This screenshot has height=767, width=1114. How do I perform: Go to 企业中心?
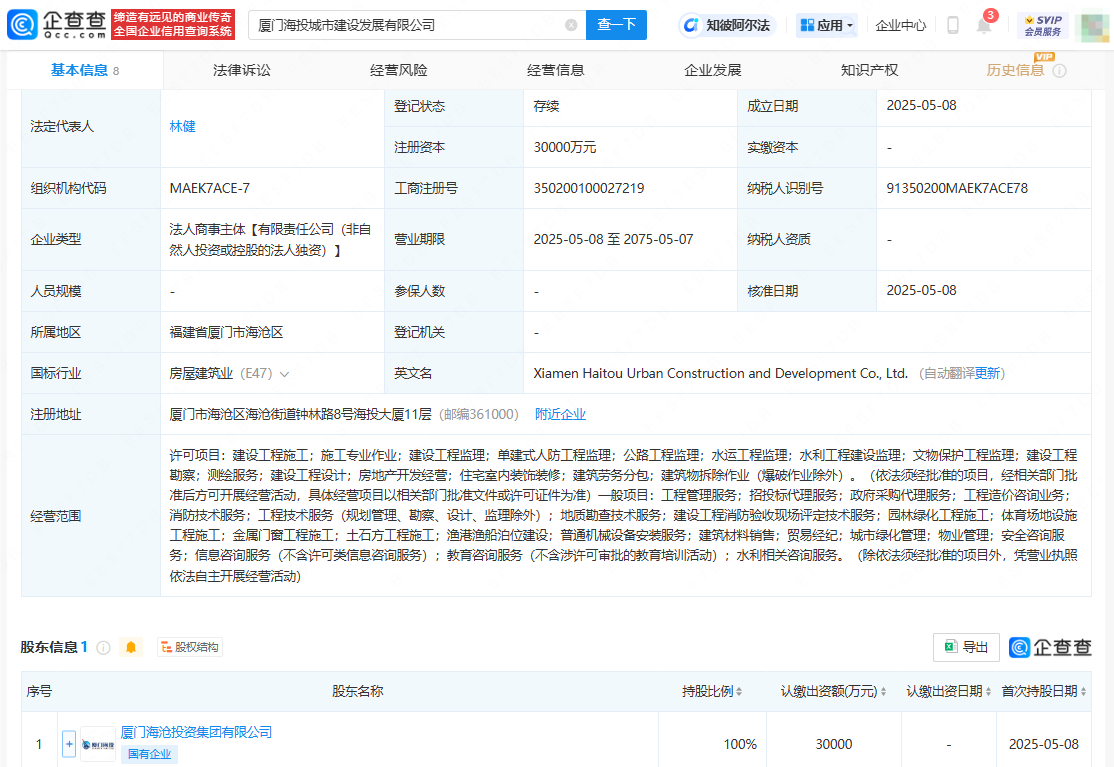[900, 26]
